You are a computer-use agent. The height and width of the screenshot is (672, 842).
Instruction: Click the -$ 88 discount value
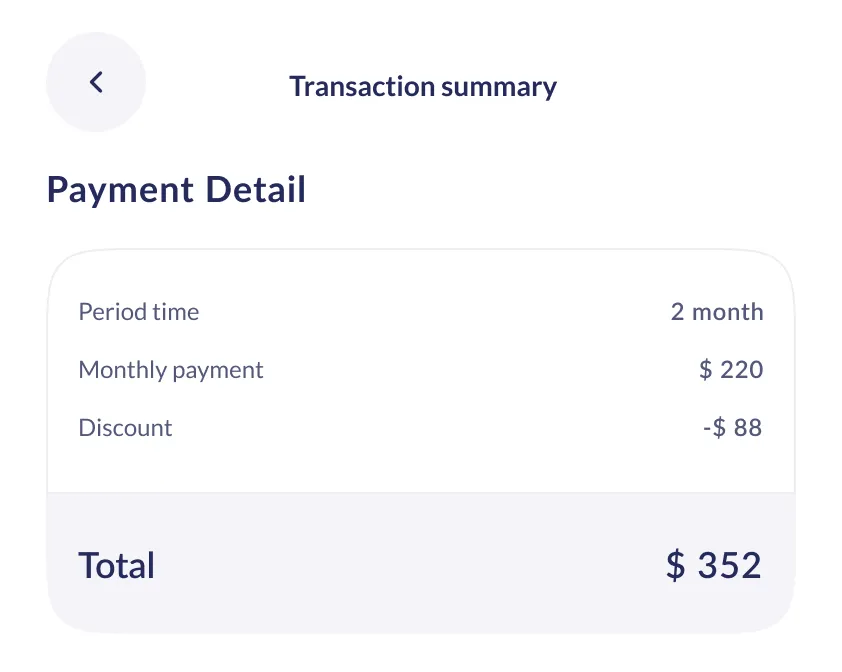(731, 428)
